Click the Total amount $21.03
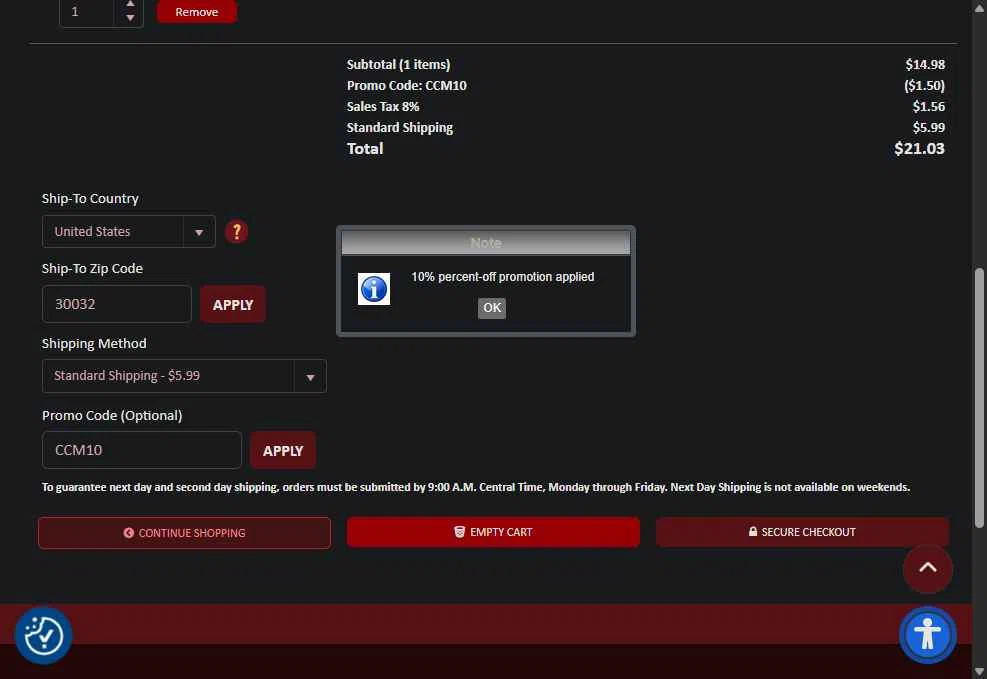This screenshot has height=679, width=987. (x=919, y=149)
